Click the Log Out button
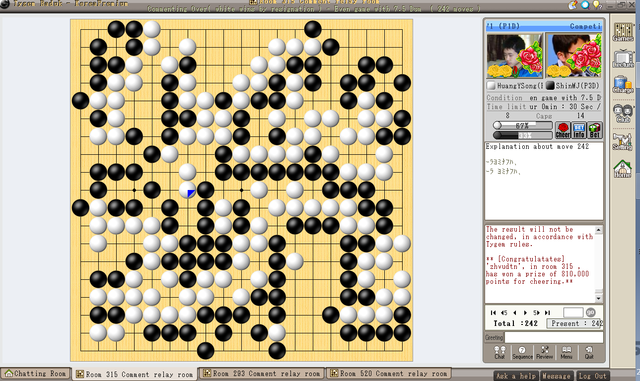The image size is (640, 381). click(592, 376)
